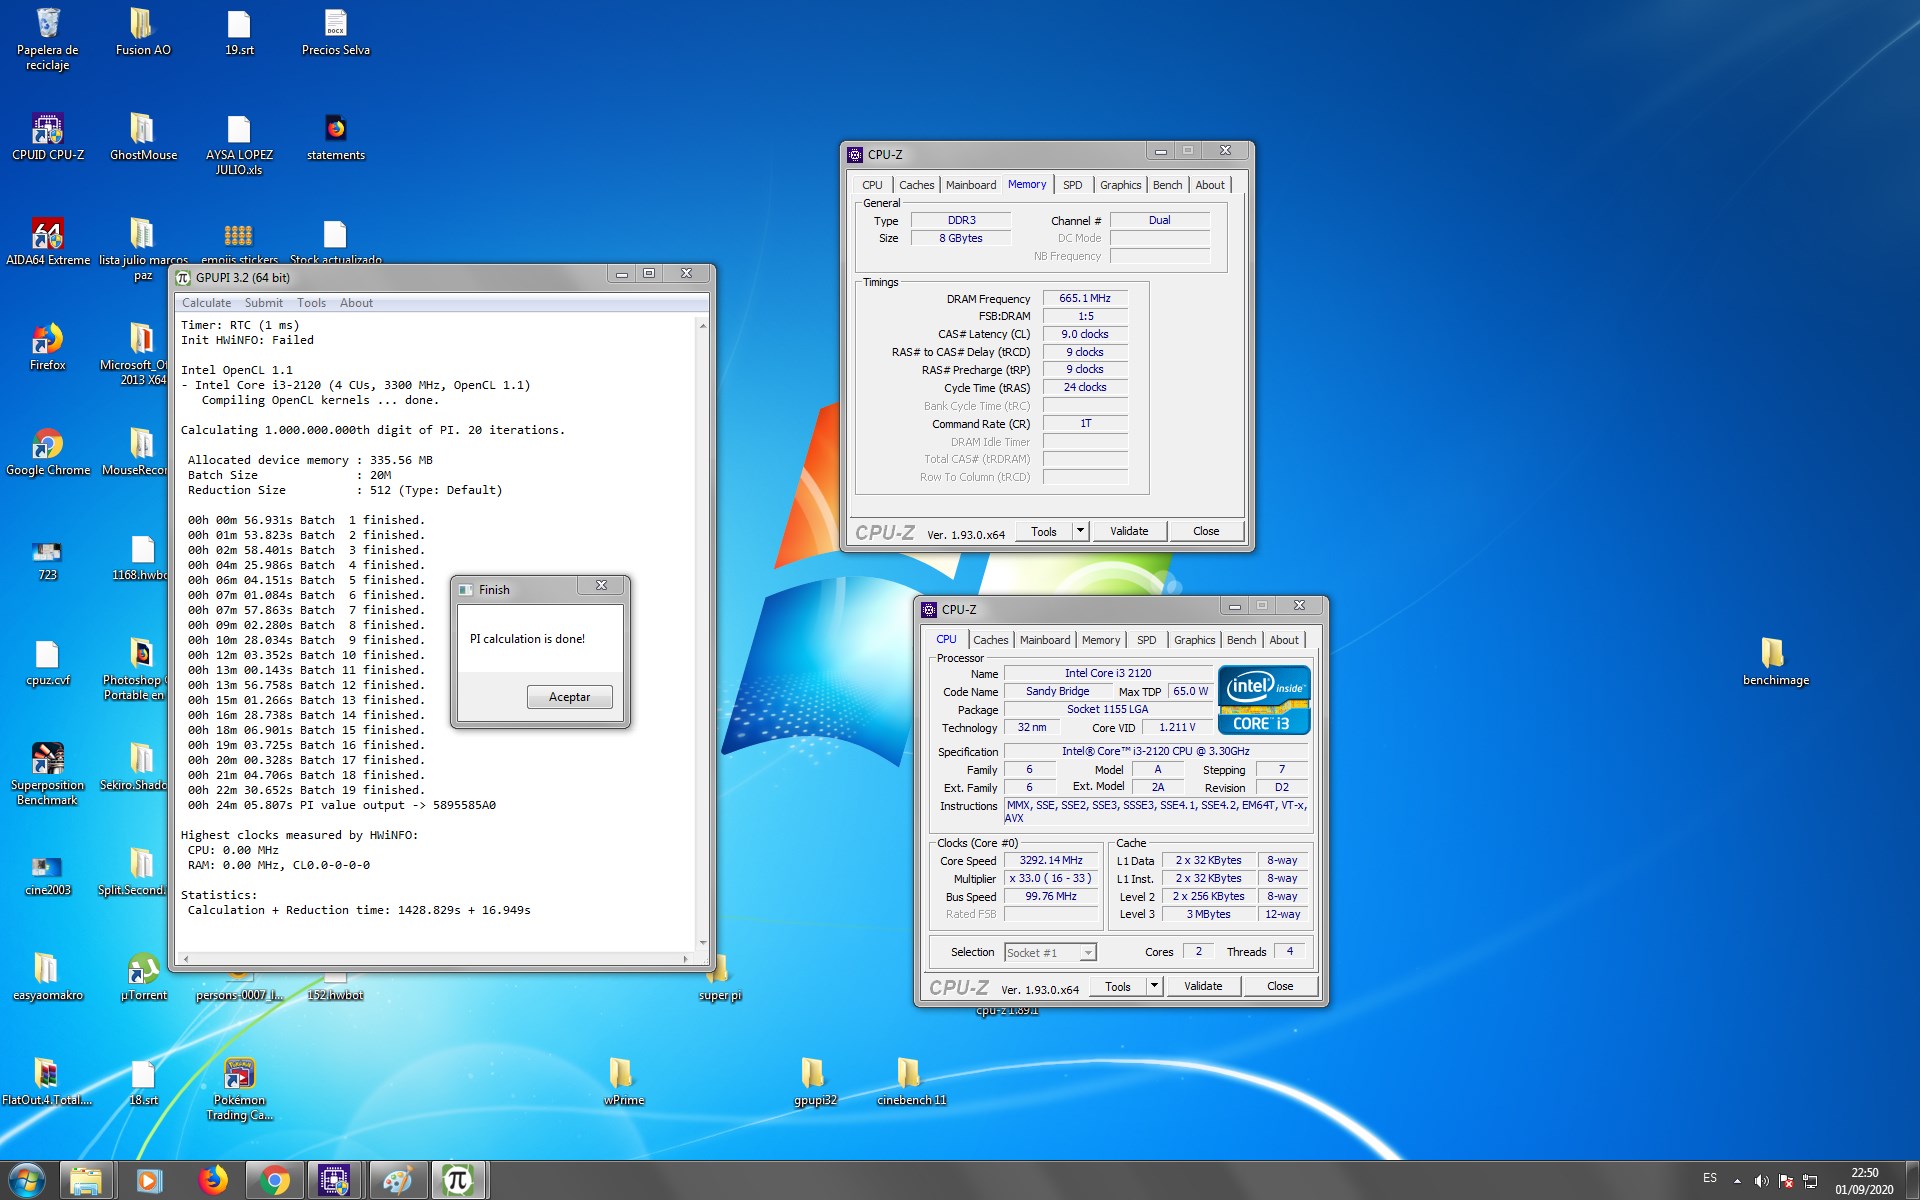Select the 723 desktop icon
The image size is (1920, 1200).
47,556
